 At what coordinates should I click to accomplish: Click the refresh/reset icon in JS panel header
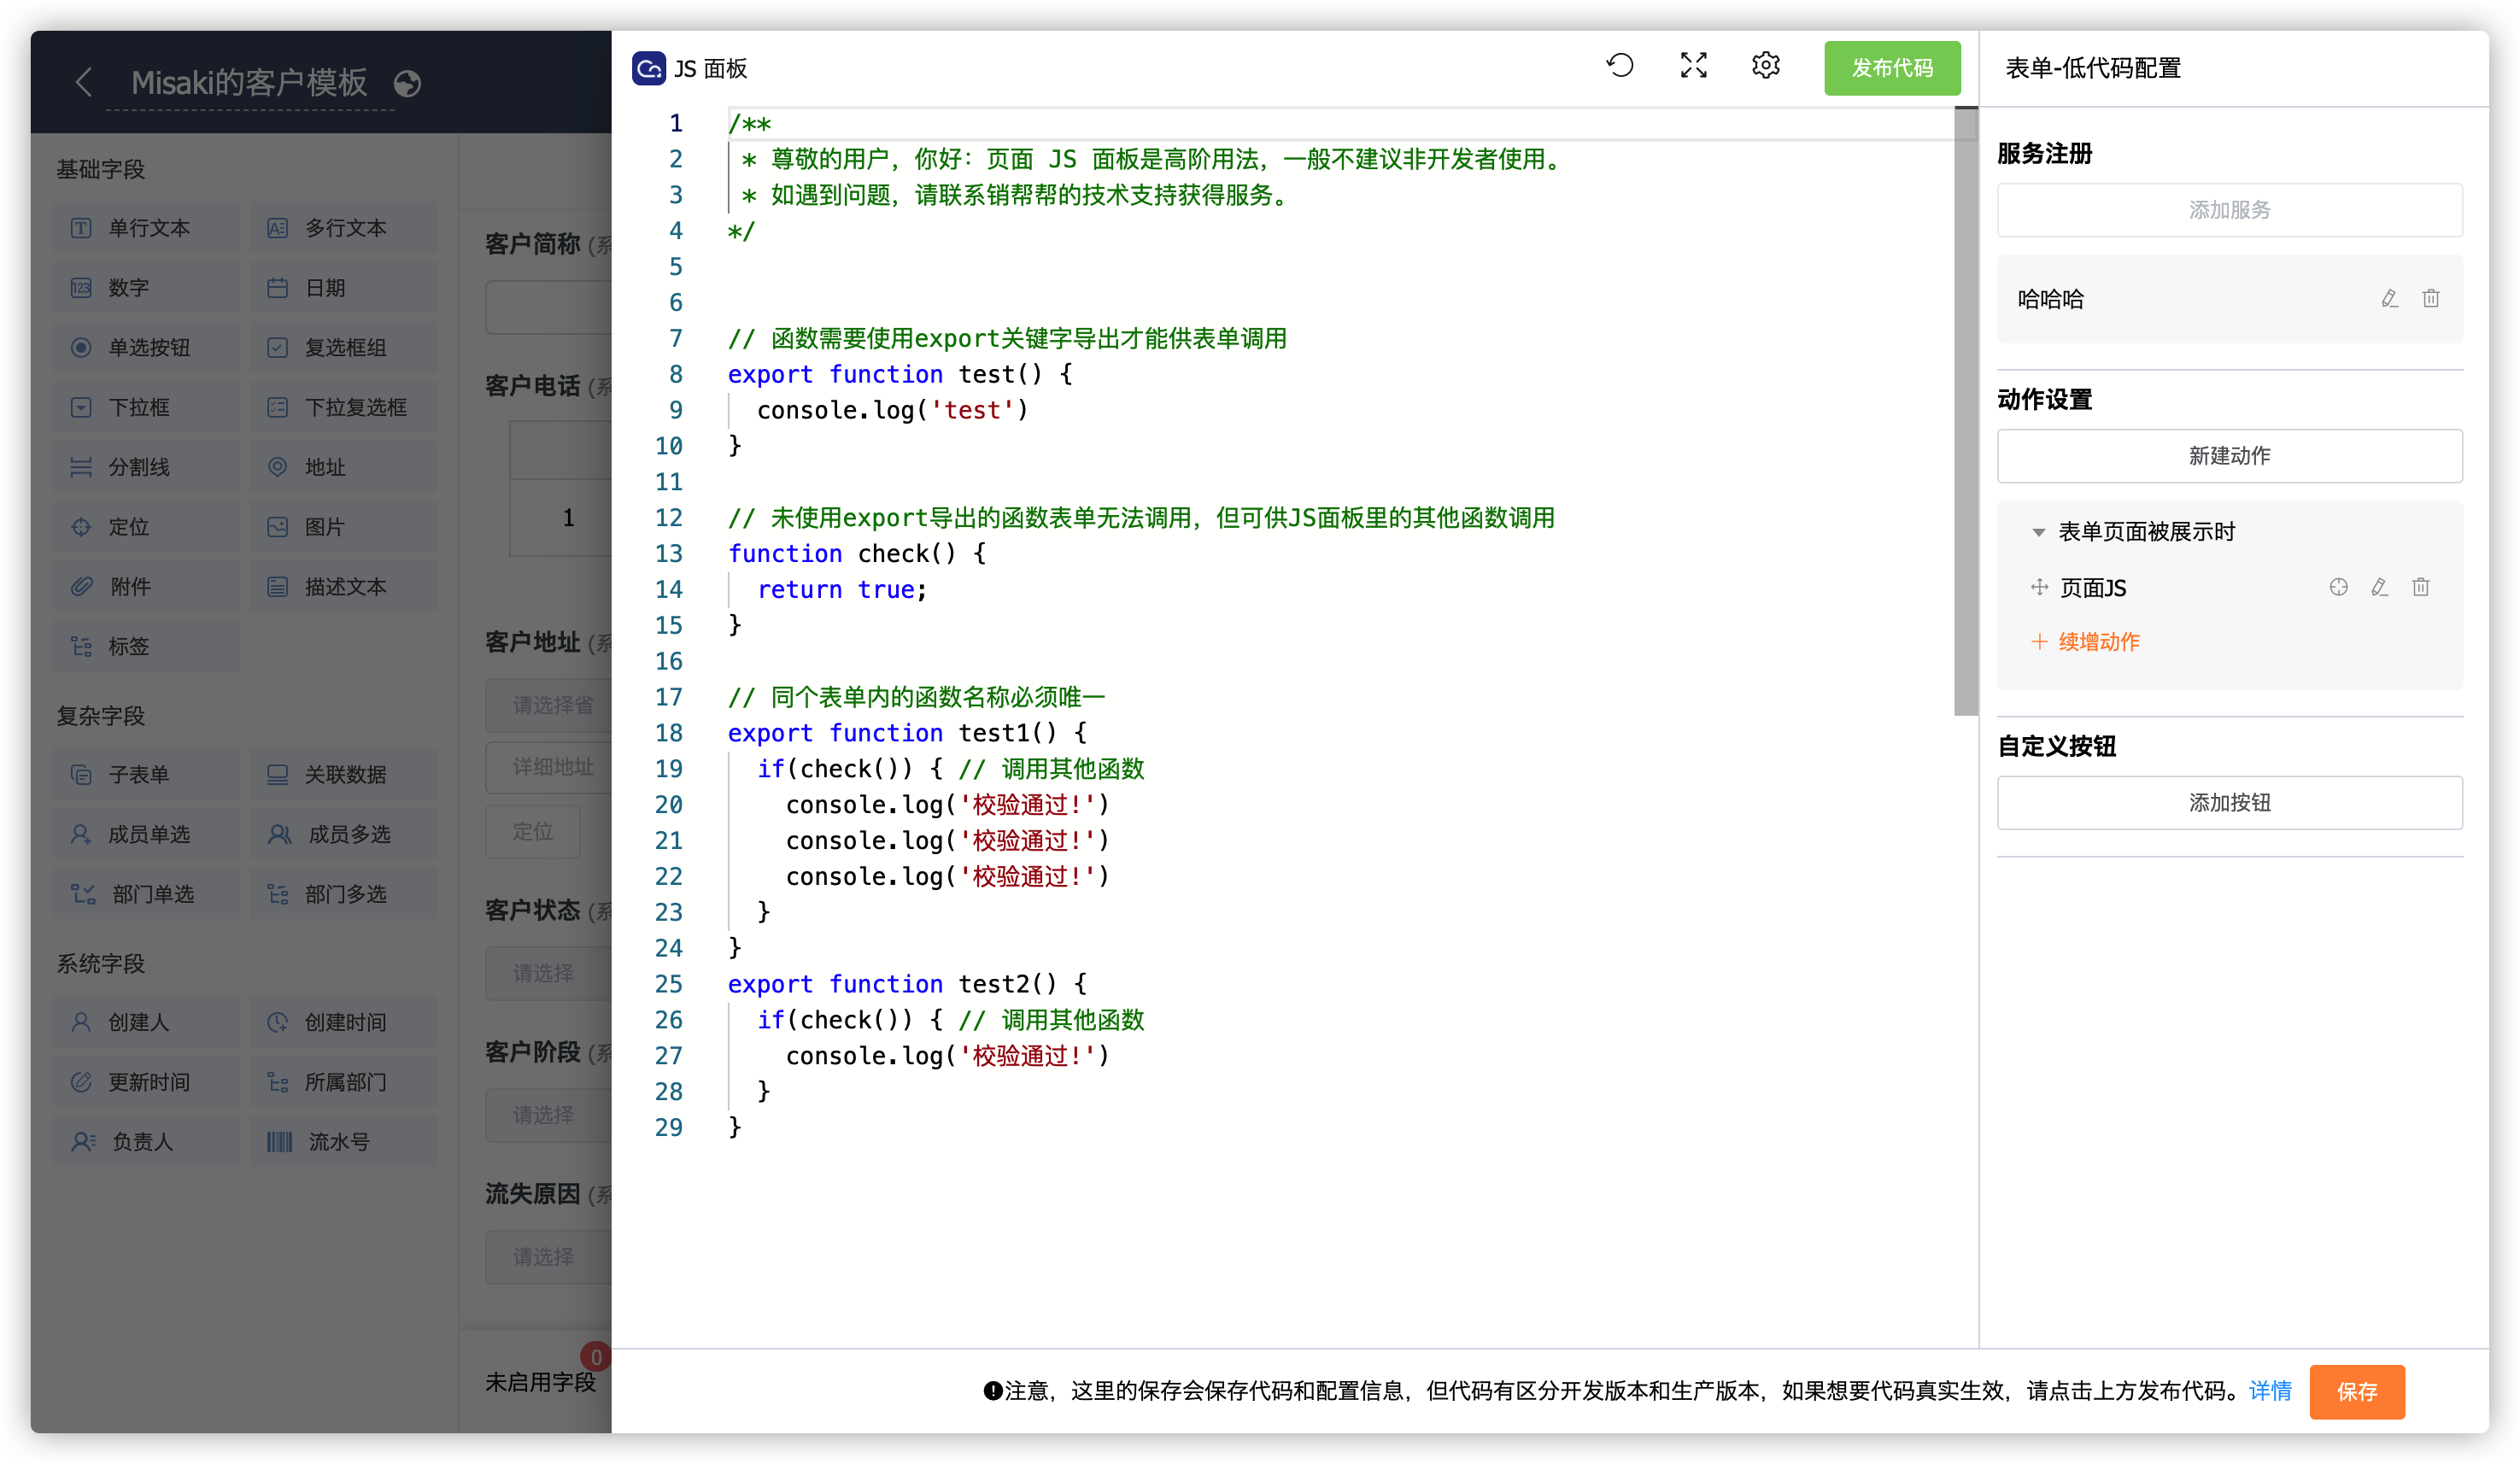coord(1620,66)
